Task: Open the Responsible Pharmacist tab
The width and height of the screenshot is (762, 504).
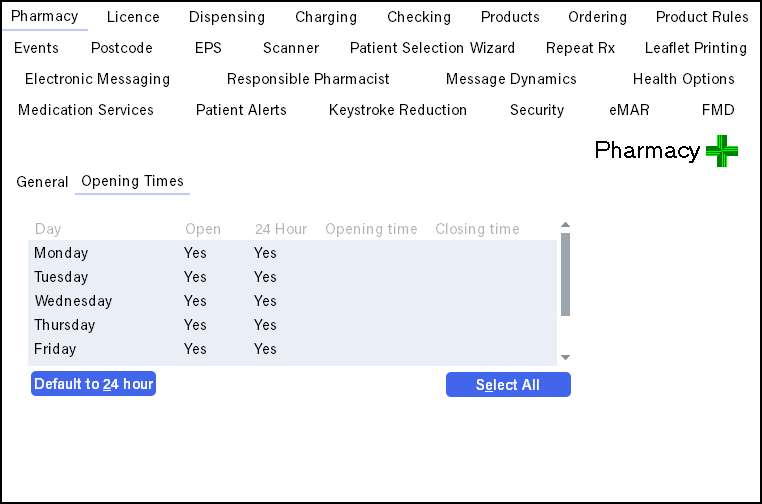Action: point(308,79)
